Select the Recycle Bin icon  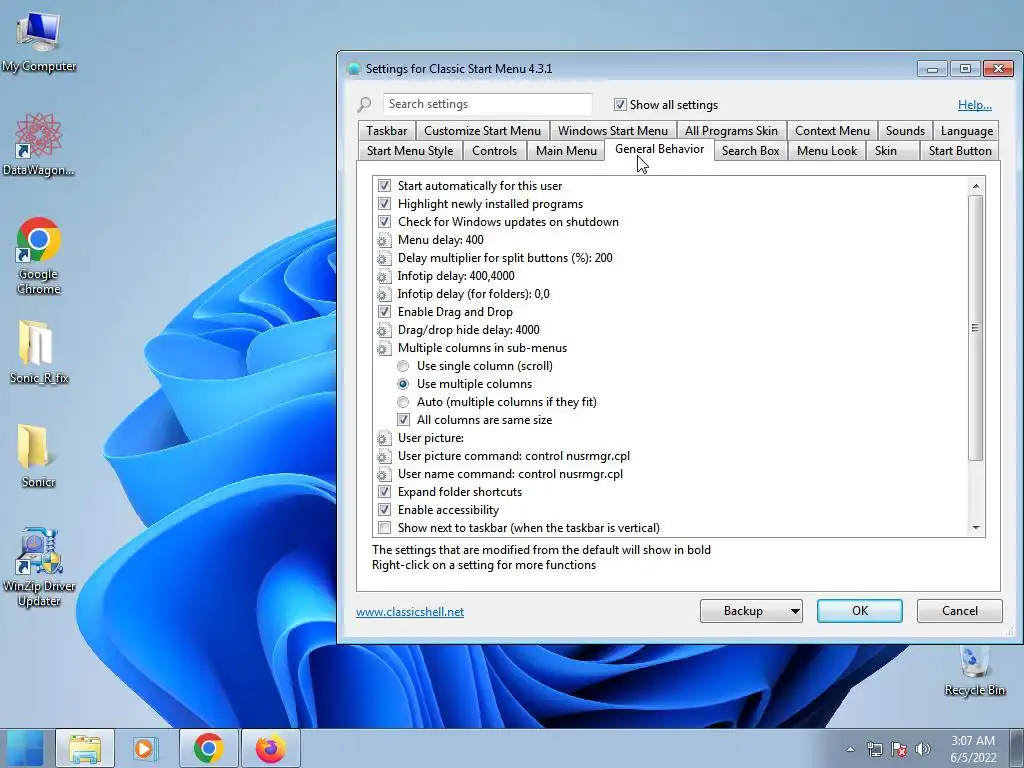pyautogui.click(x=974, y=671)
